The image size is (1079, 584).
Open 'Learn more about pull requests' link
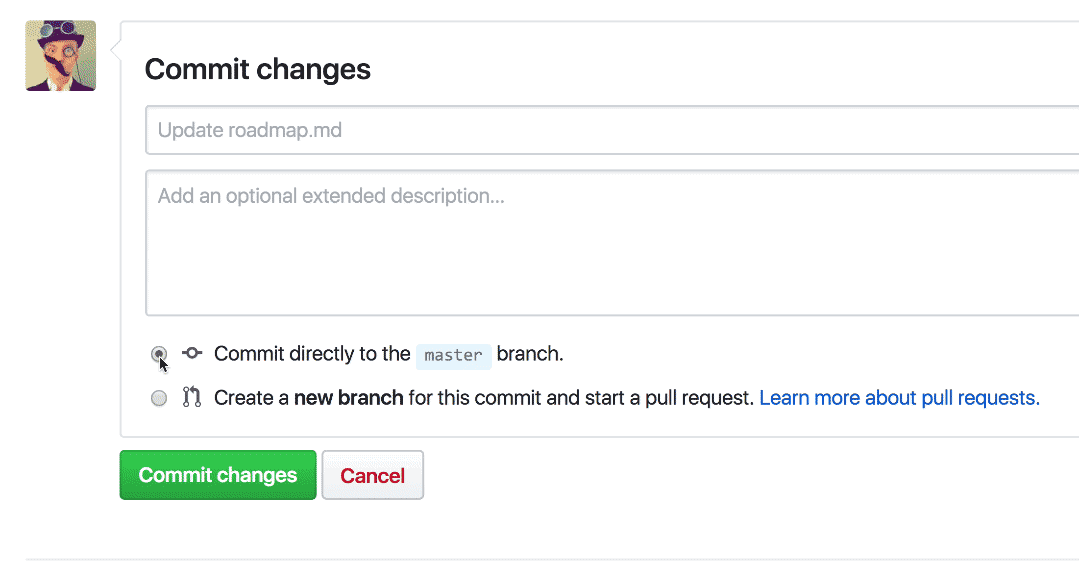[899, 398]
